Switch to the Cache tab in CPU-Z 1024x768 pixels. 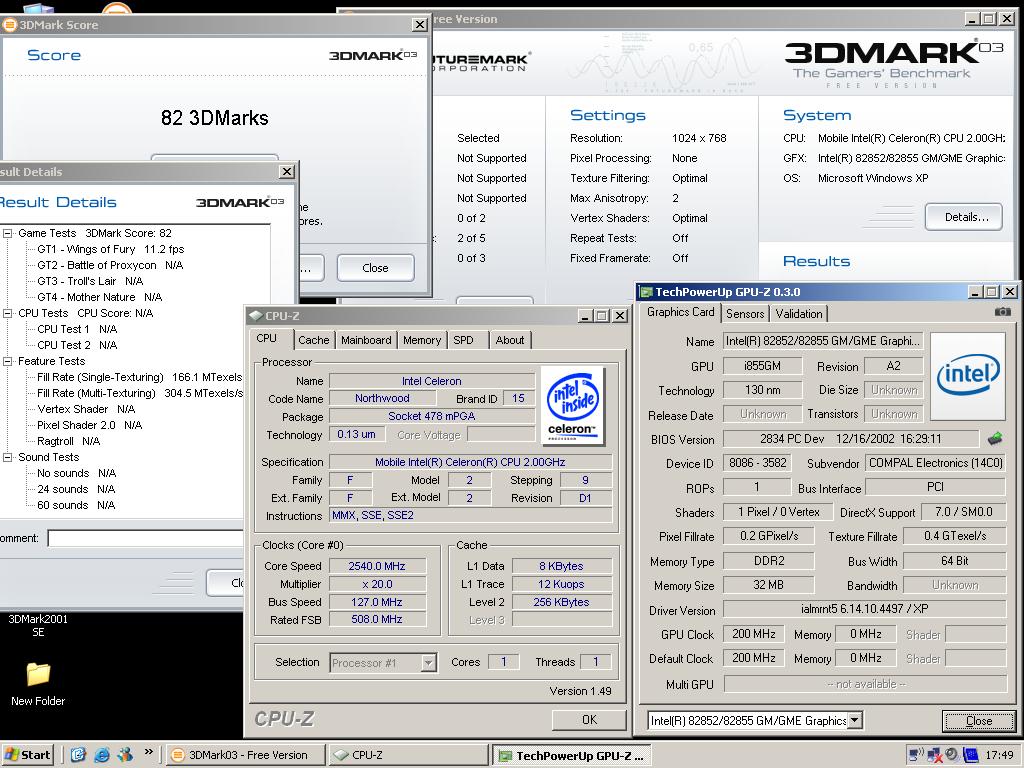click(313, 340)
